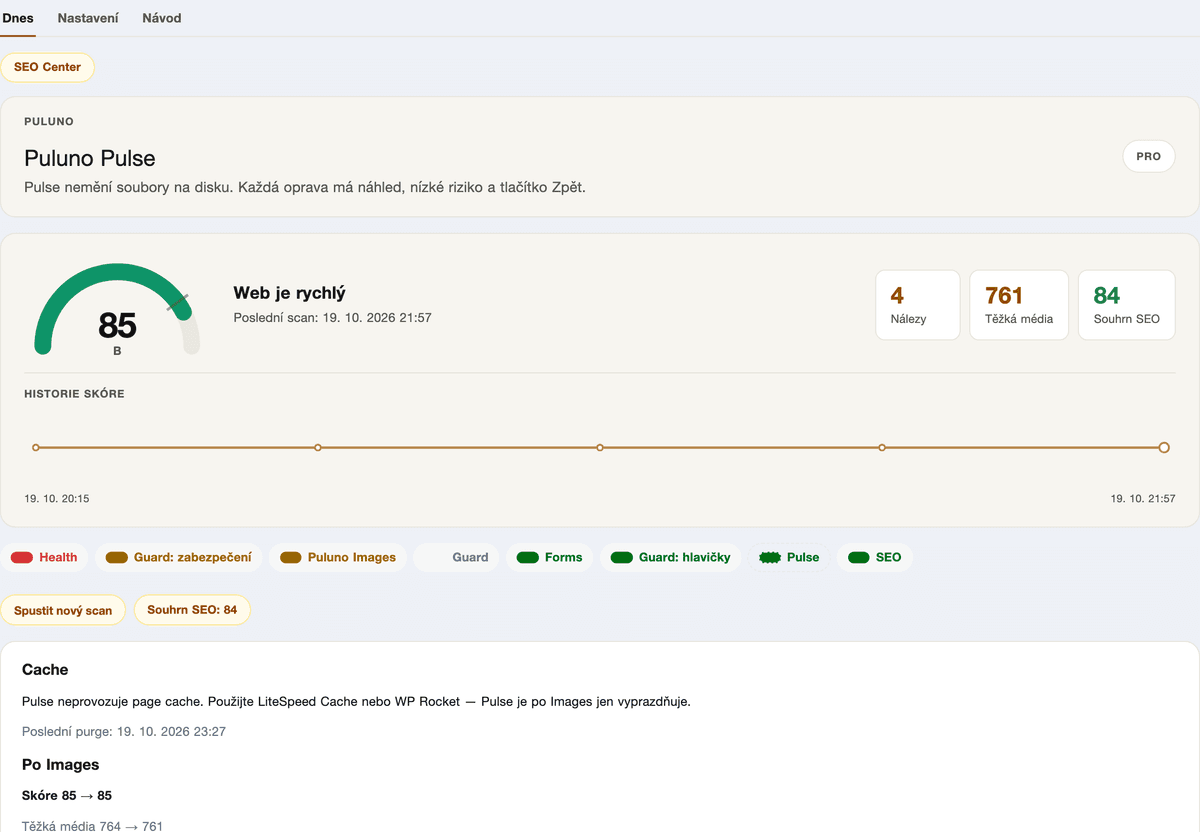The image size is (1200, 832).
Task: Click the PRO badge button
Action: pyautogui.click(x=1149, y=157)
